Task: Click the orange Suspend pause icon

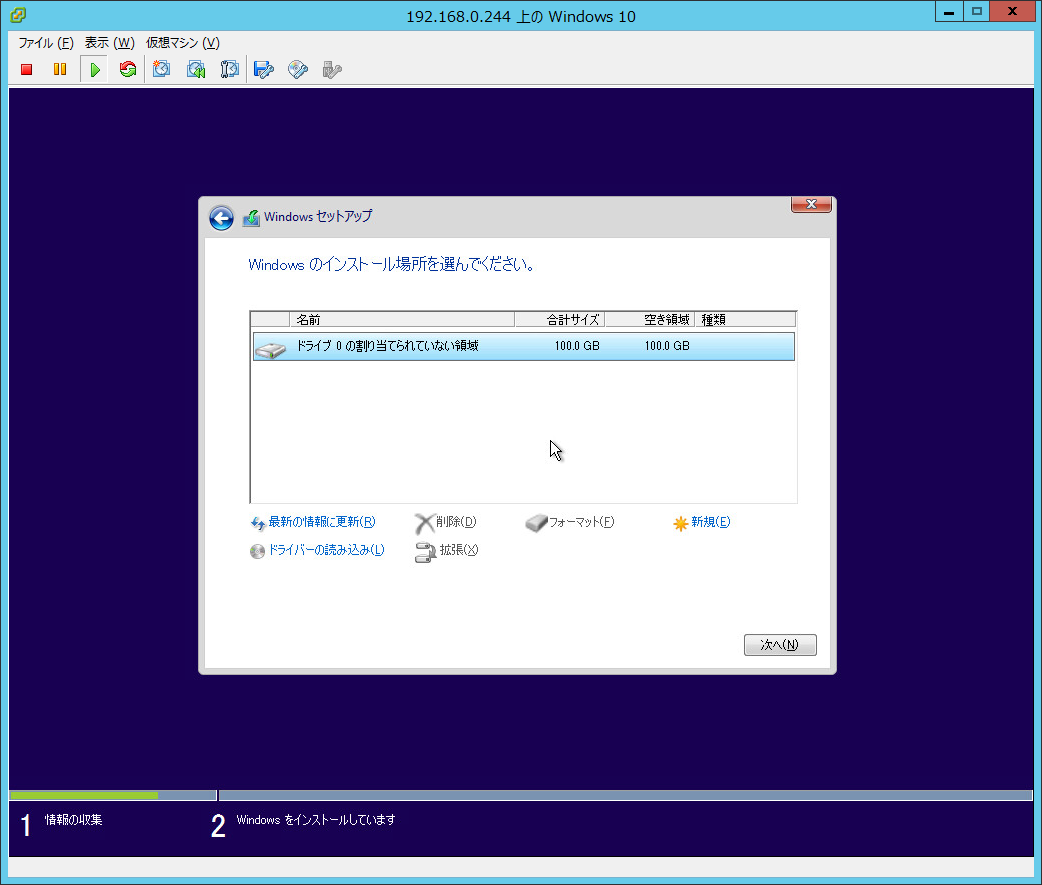Action: point(60,69)
